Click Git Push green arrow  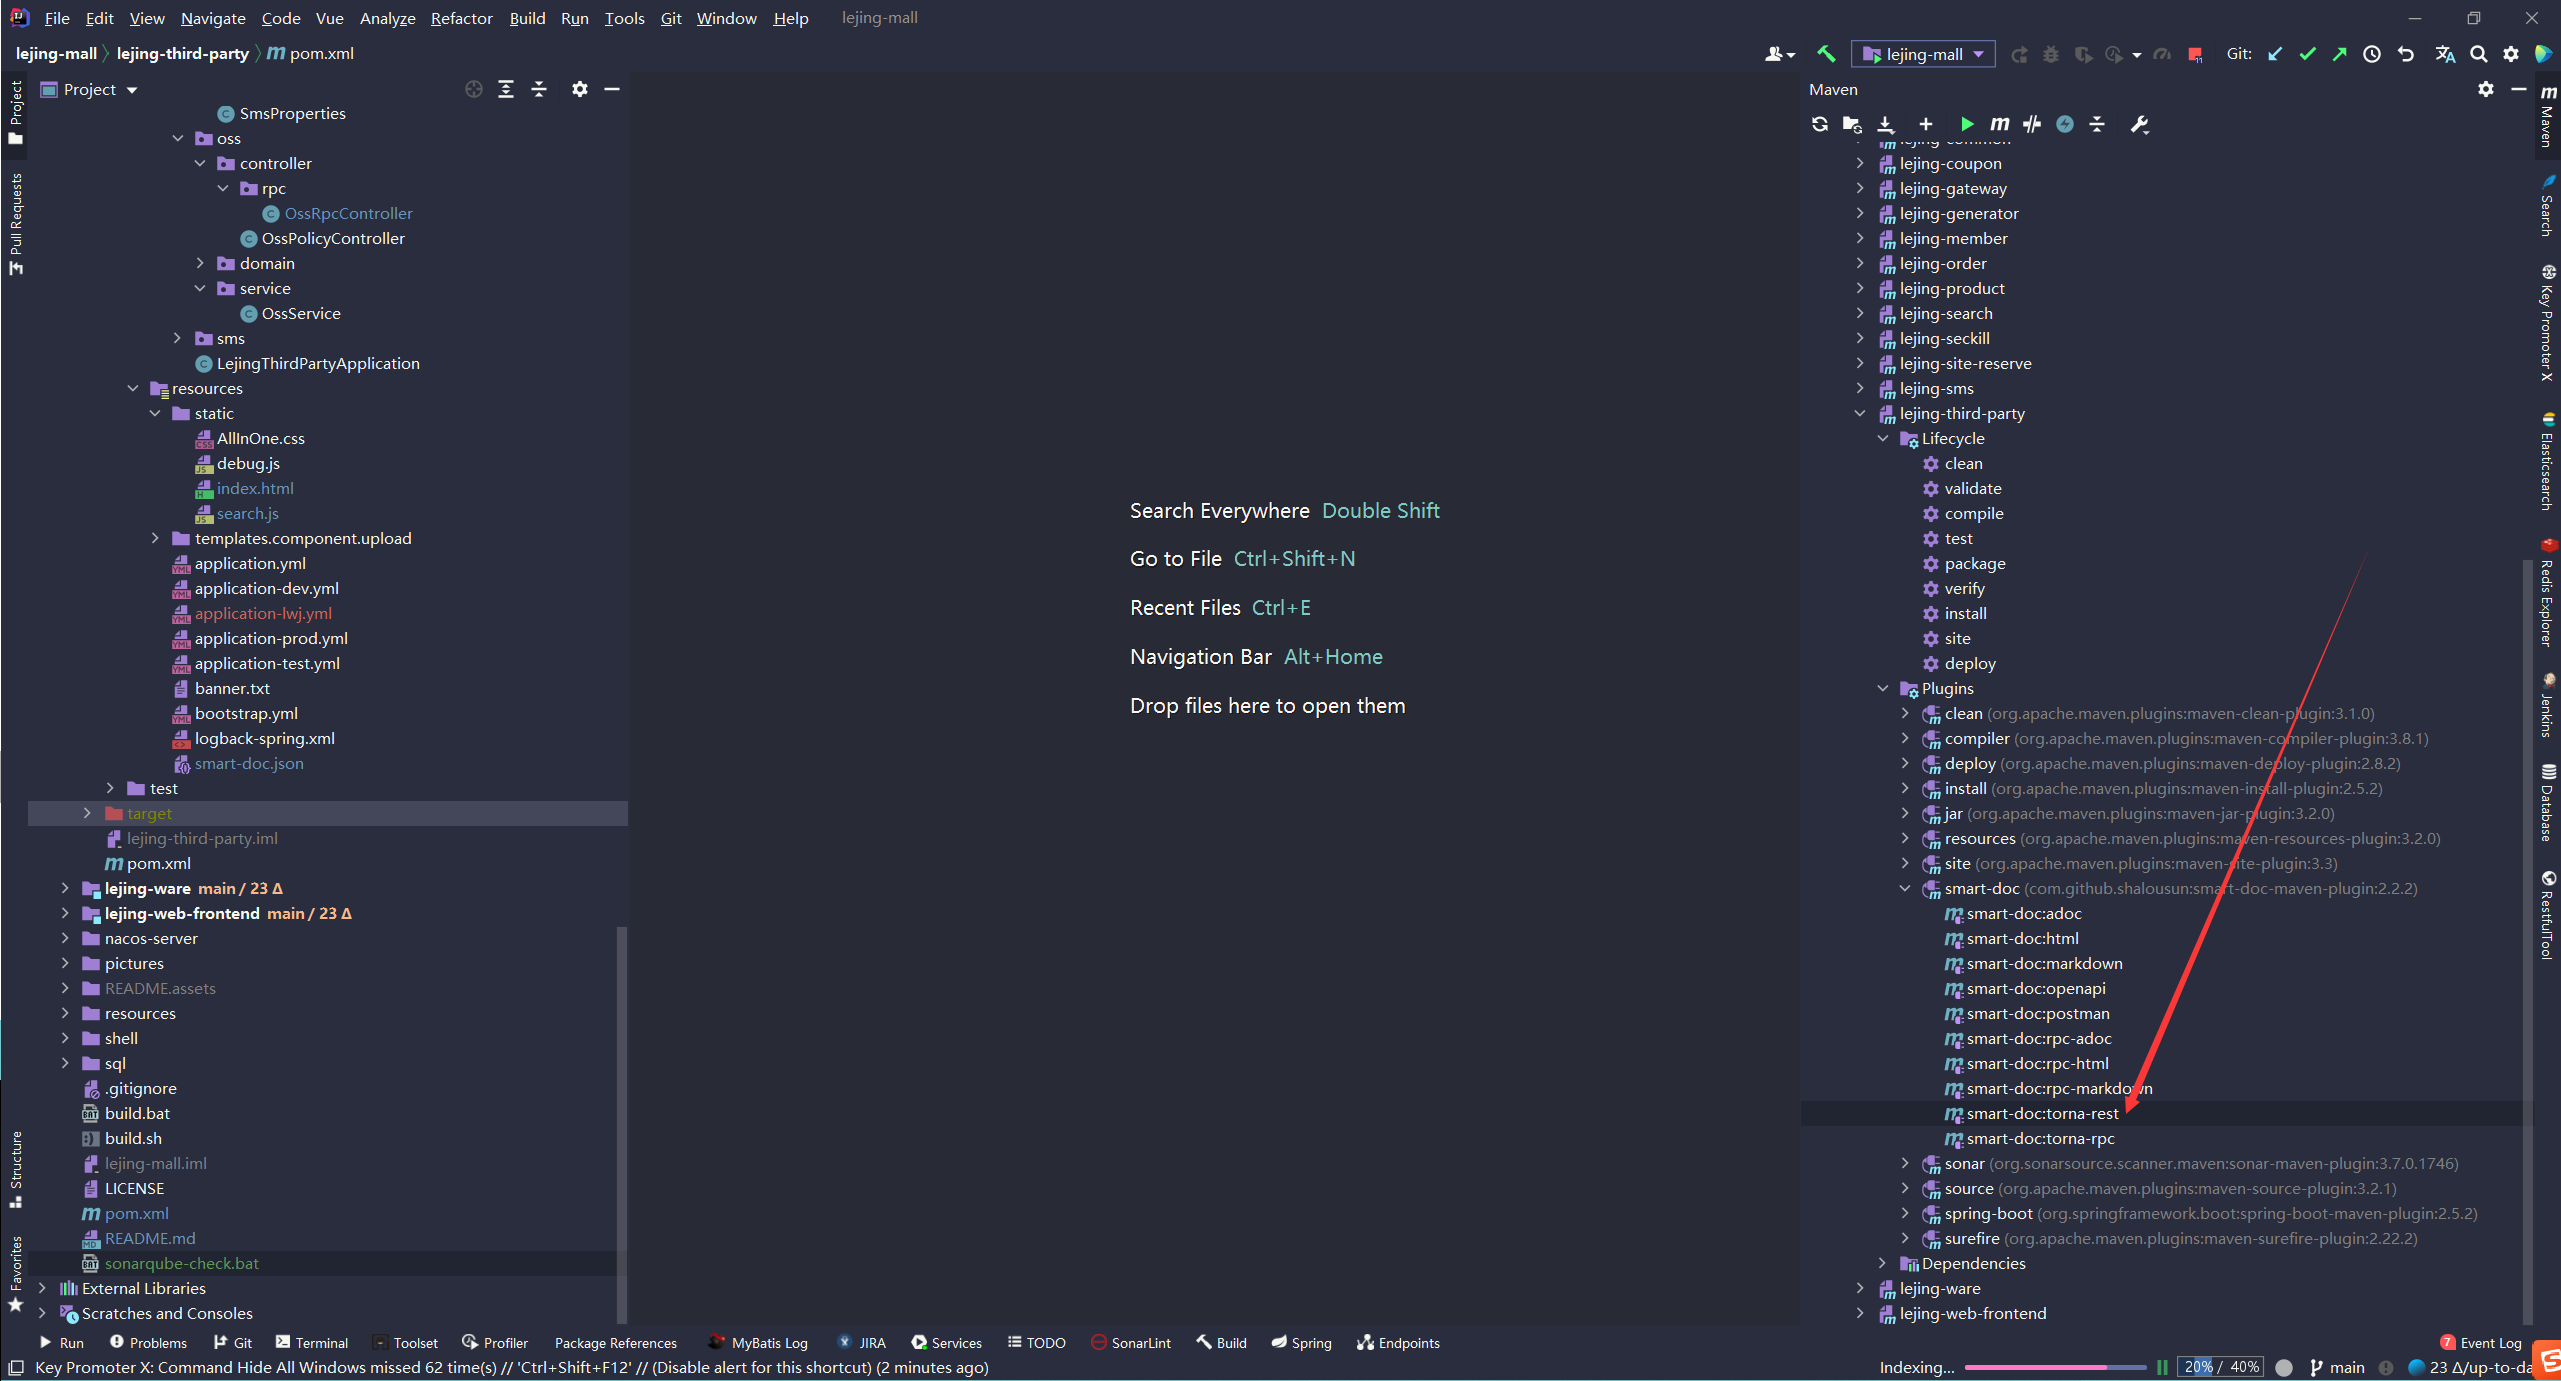point(2339,54)
